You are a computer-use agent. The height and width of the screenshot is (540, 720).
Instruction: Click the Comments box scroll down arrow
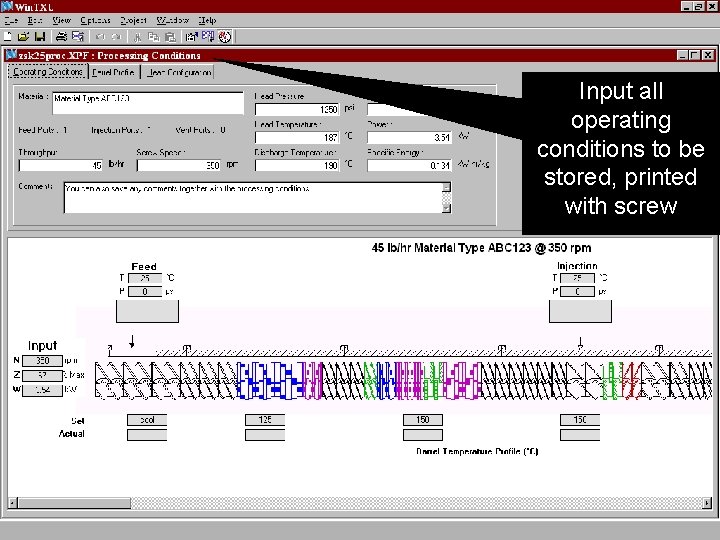click(x=446, y=208)
